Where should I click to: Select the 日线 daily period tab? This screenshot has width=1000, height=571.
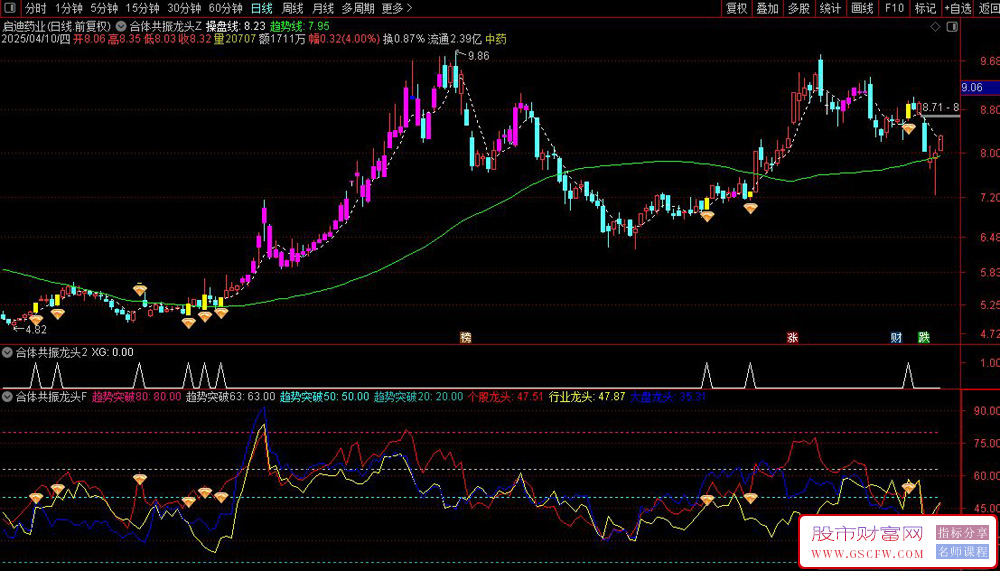261,8
